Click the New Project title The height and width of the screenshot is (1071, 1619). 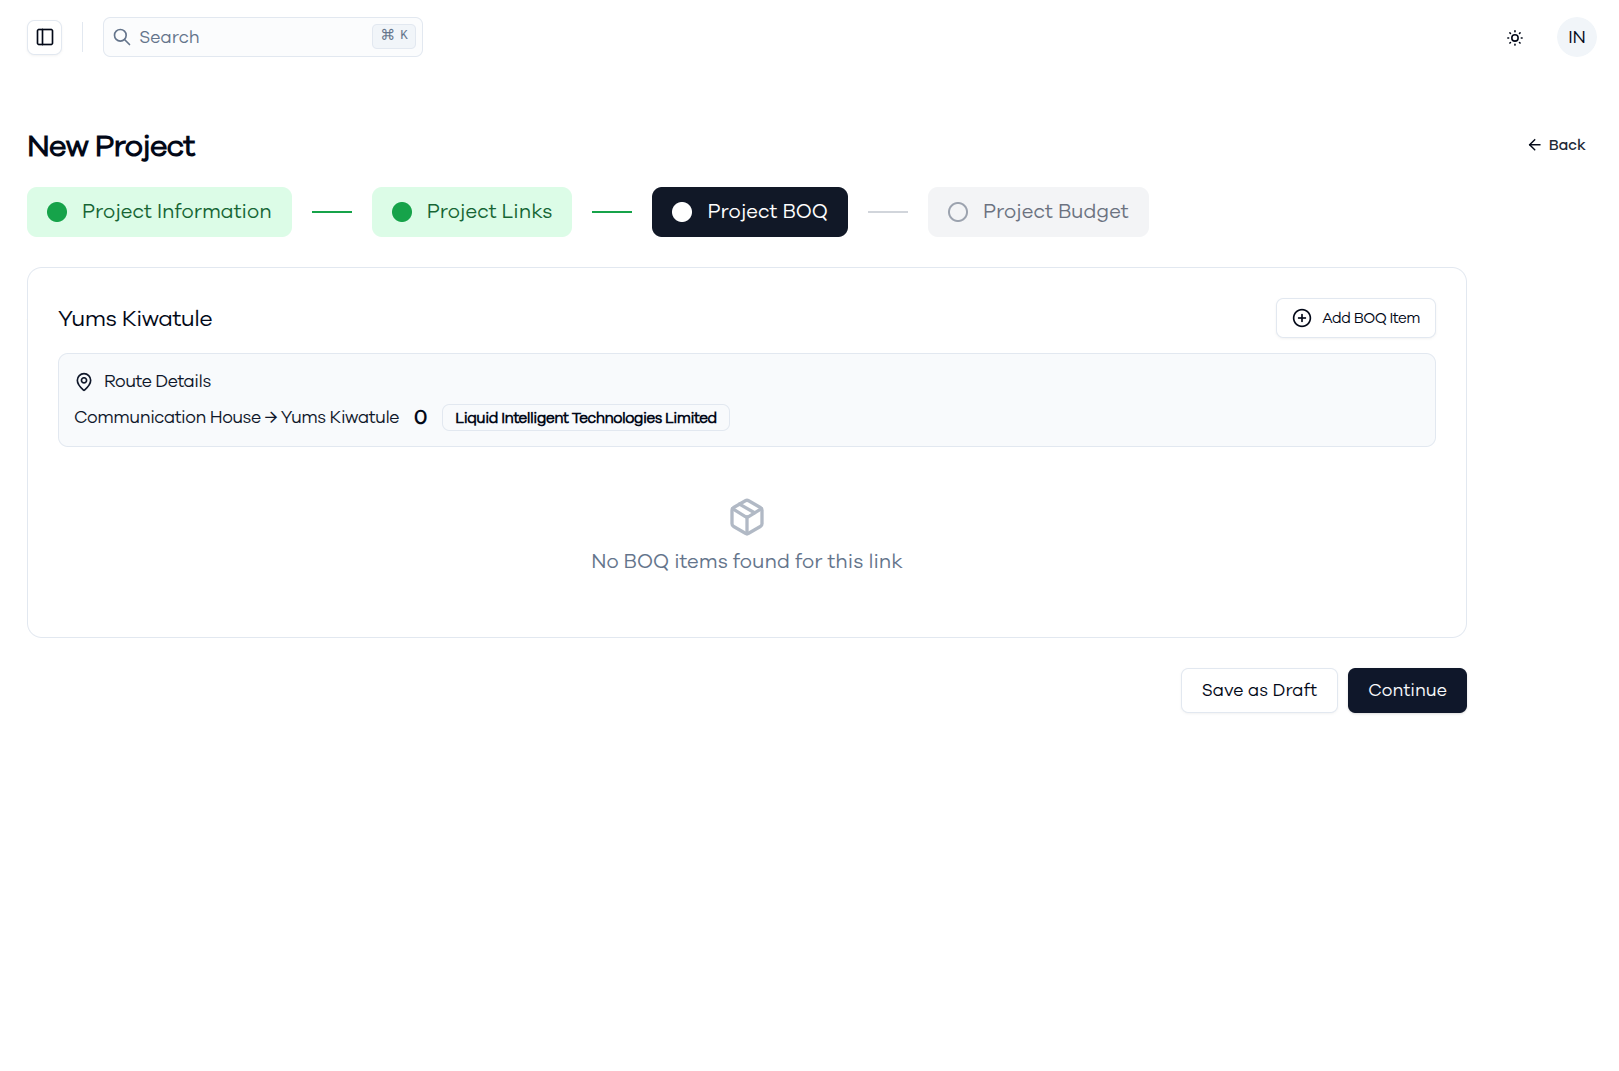pos(111,146)
